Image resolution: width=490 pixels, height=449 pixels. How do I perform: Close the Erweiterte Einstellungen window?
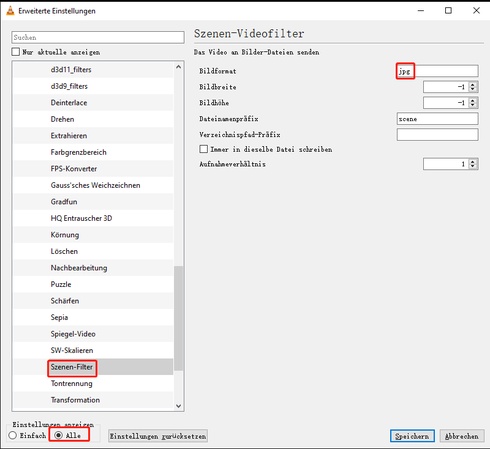(x=476, y=11)
